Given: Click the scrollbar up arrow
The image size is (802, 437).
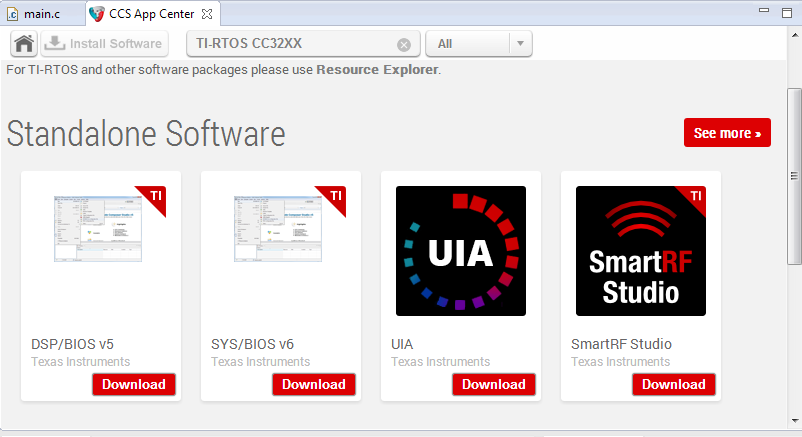Looking at the screenshot, I should (x=795, y=35).
